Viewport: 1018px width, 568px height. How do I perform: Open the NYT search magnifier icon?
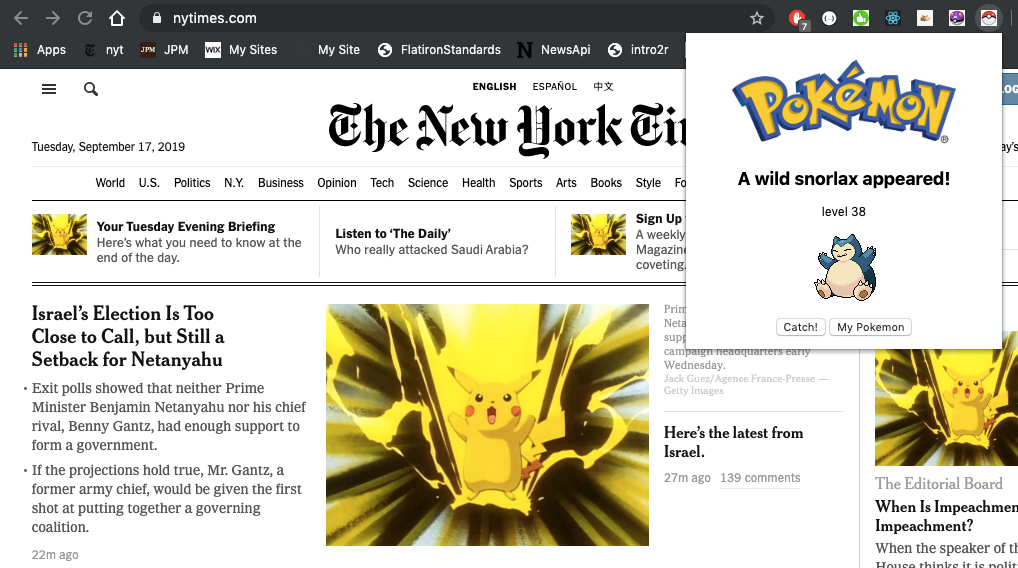coord(91,89)
